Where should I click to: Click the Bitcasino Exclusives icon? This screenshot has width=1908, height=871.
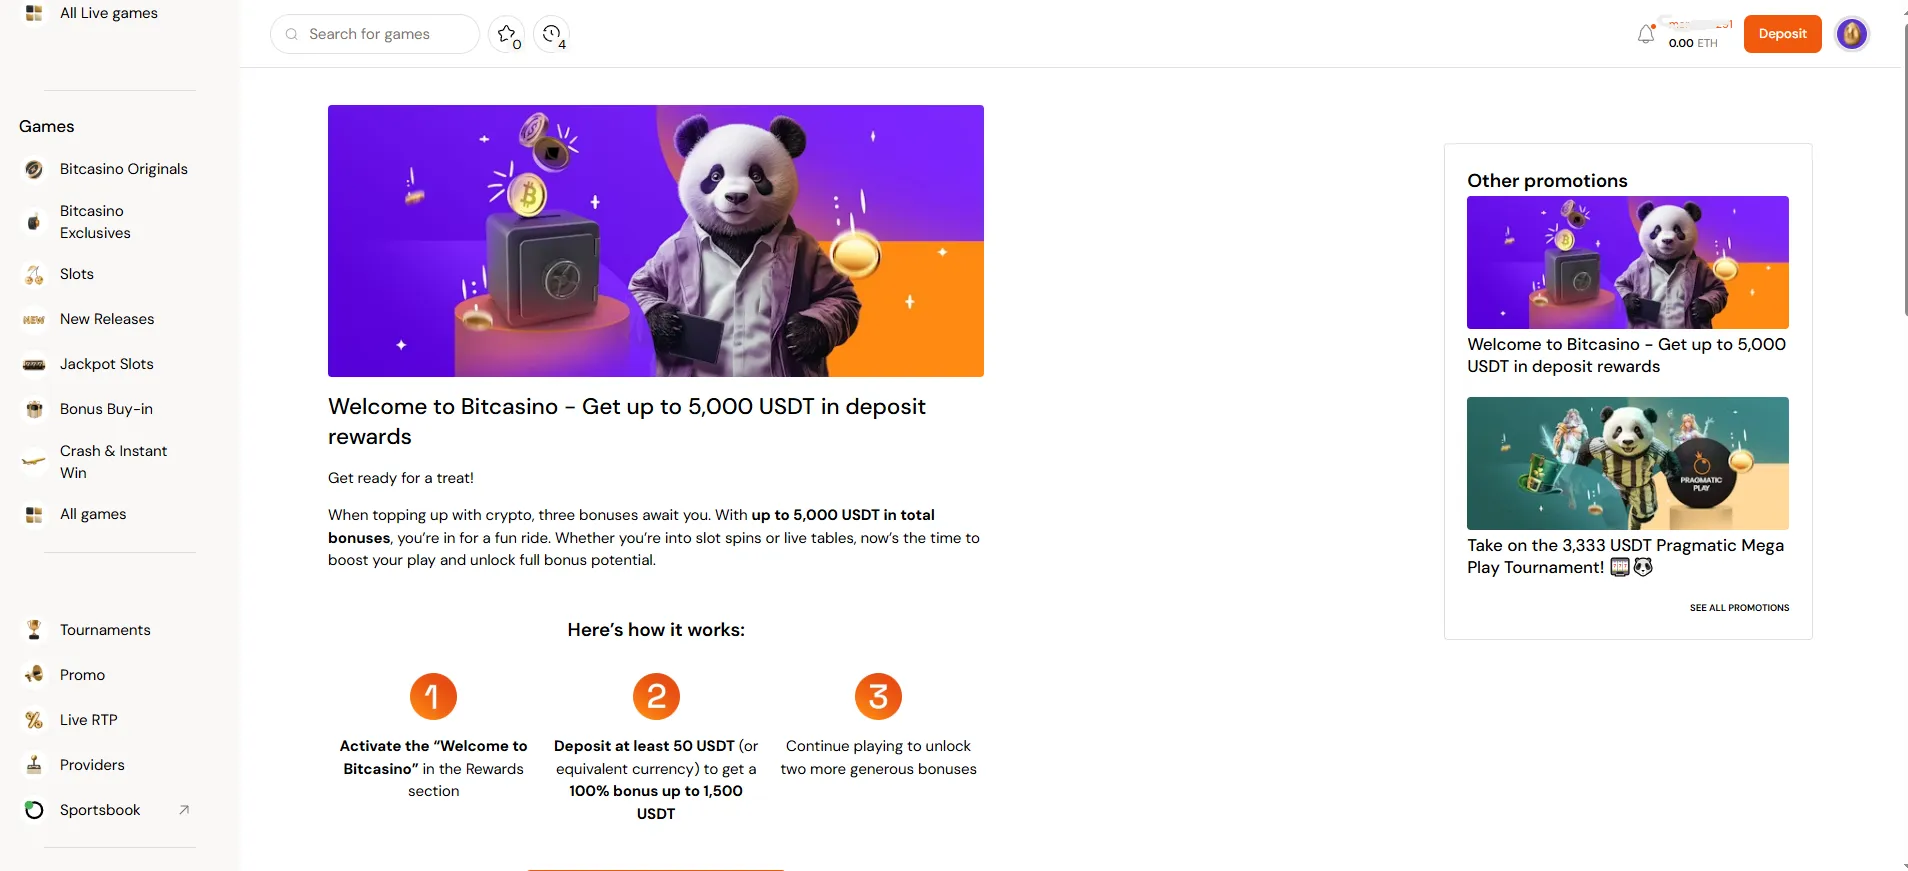(x=34, y=222)
